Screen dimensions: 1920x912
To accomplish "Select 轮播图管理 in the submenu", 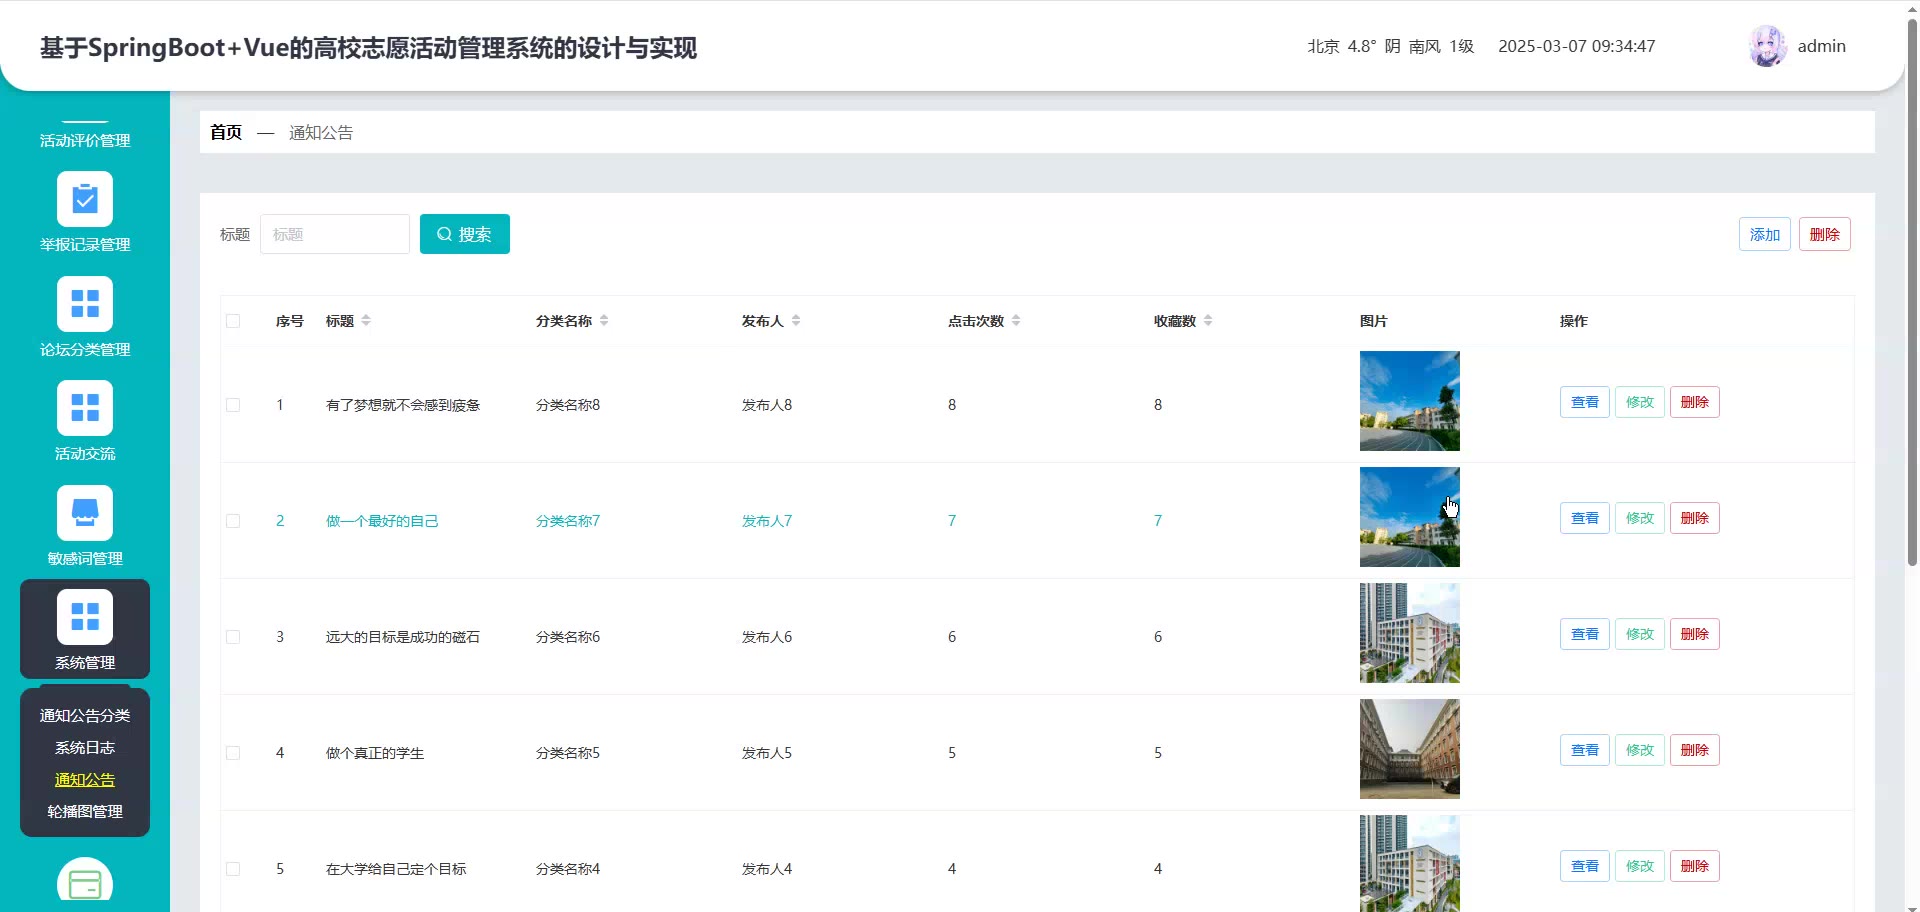I will click(85, 812).
